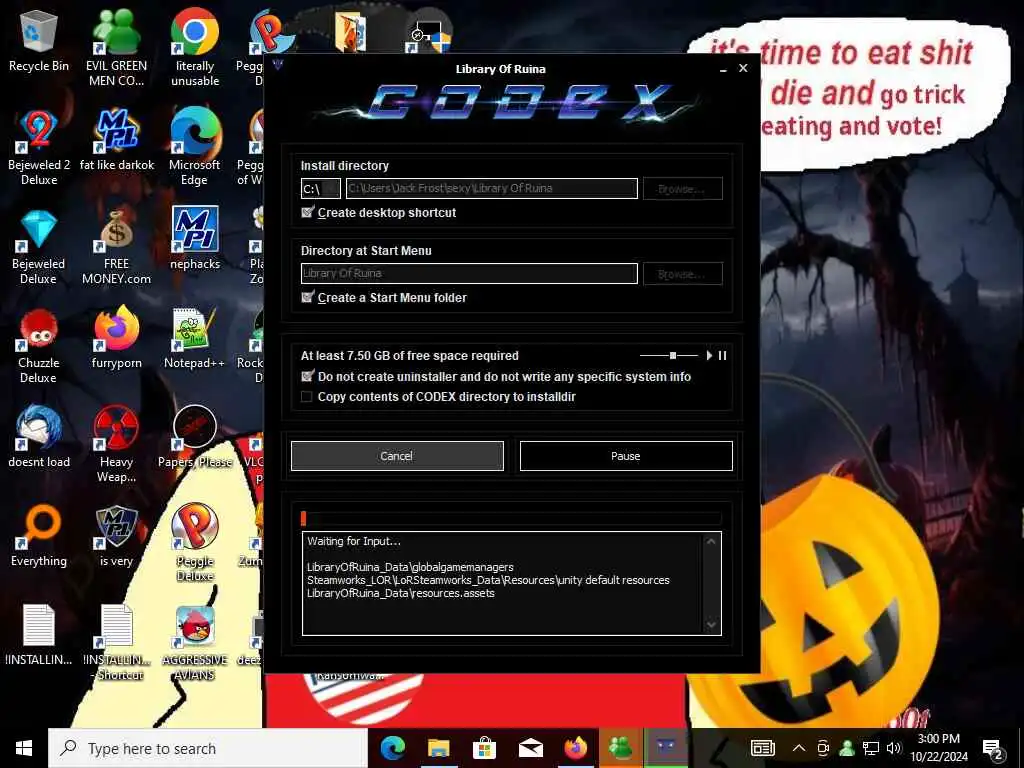The height and width of the screenshot is (768, 1024).
Task: Open Firefox from the taskbar
Action: click(575, 748)
